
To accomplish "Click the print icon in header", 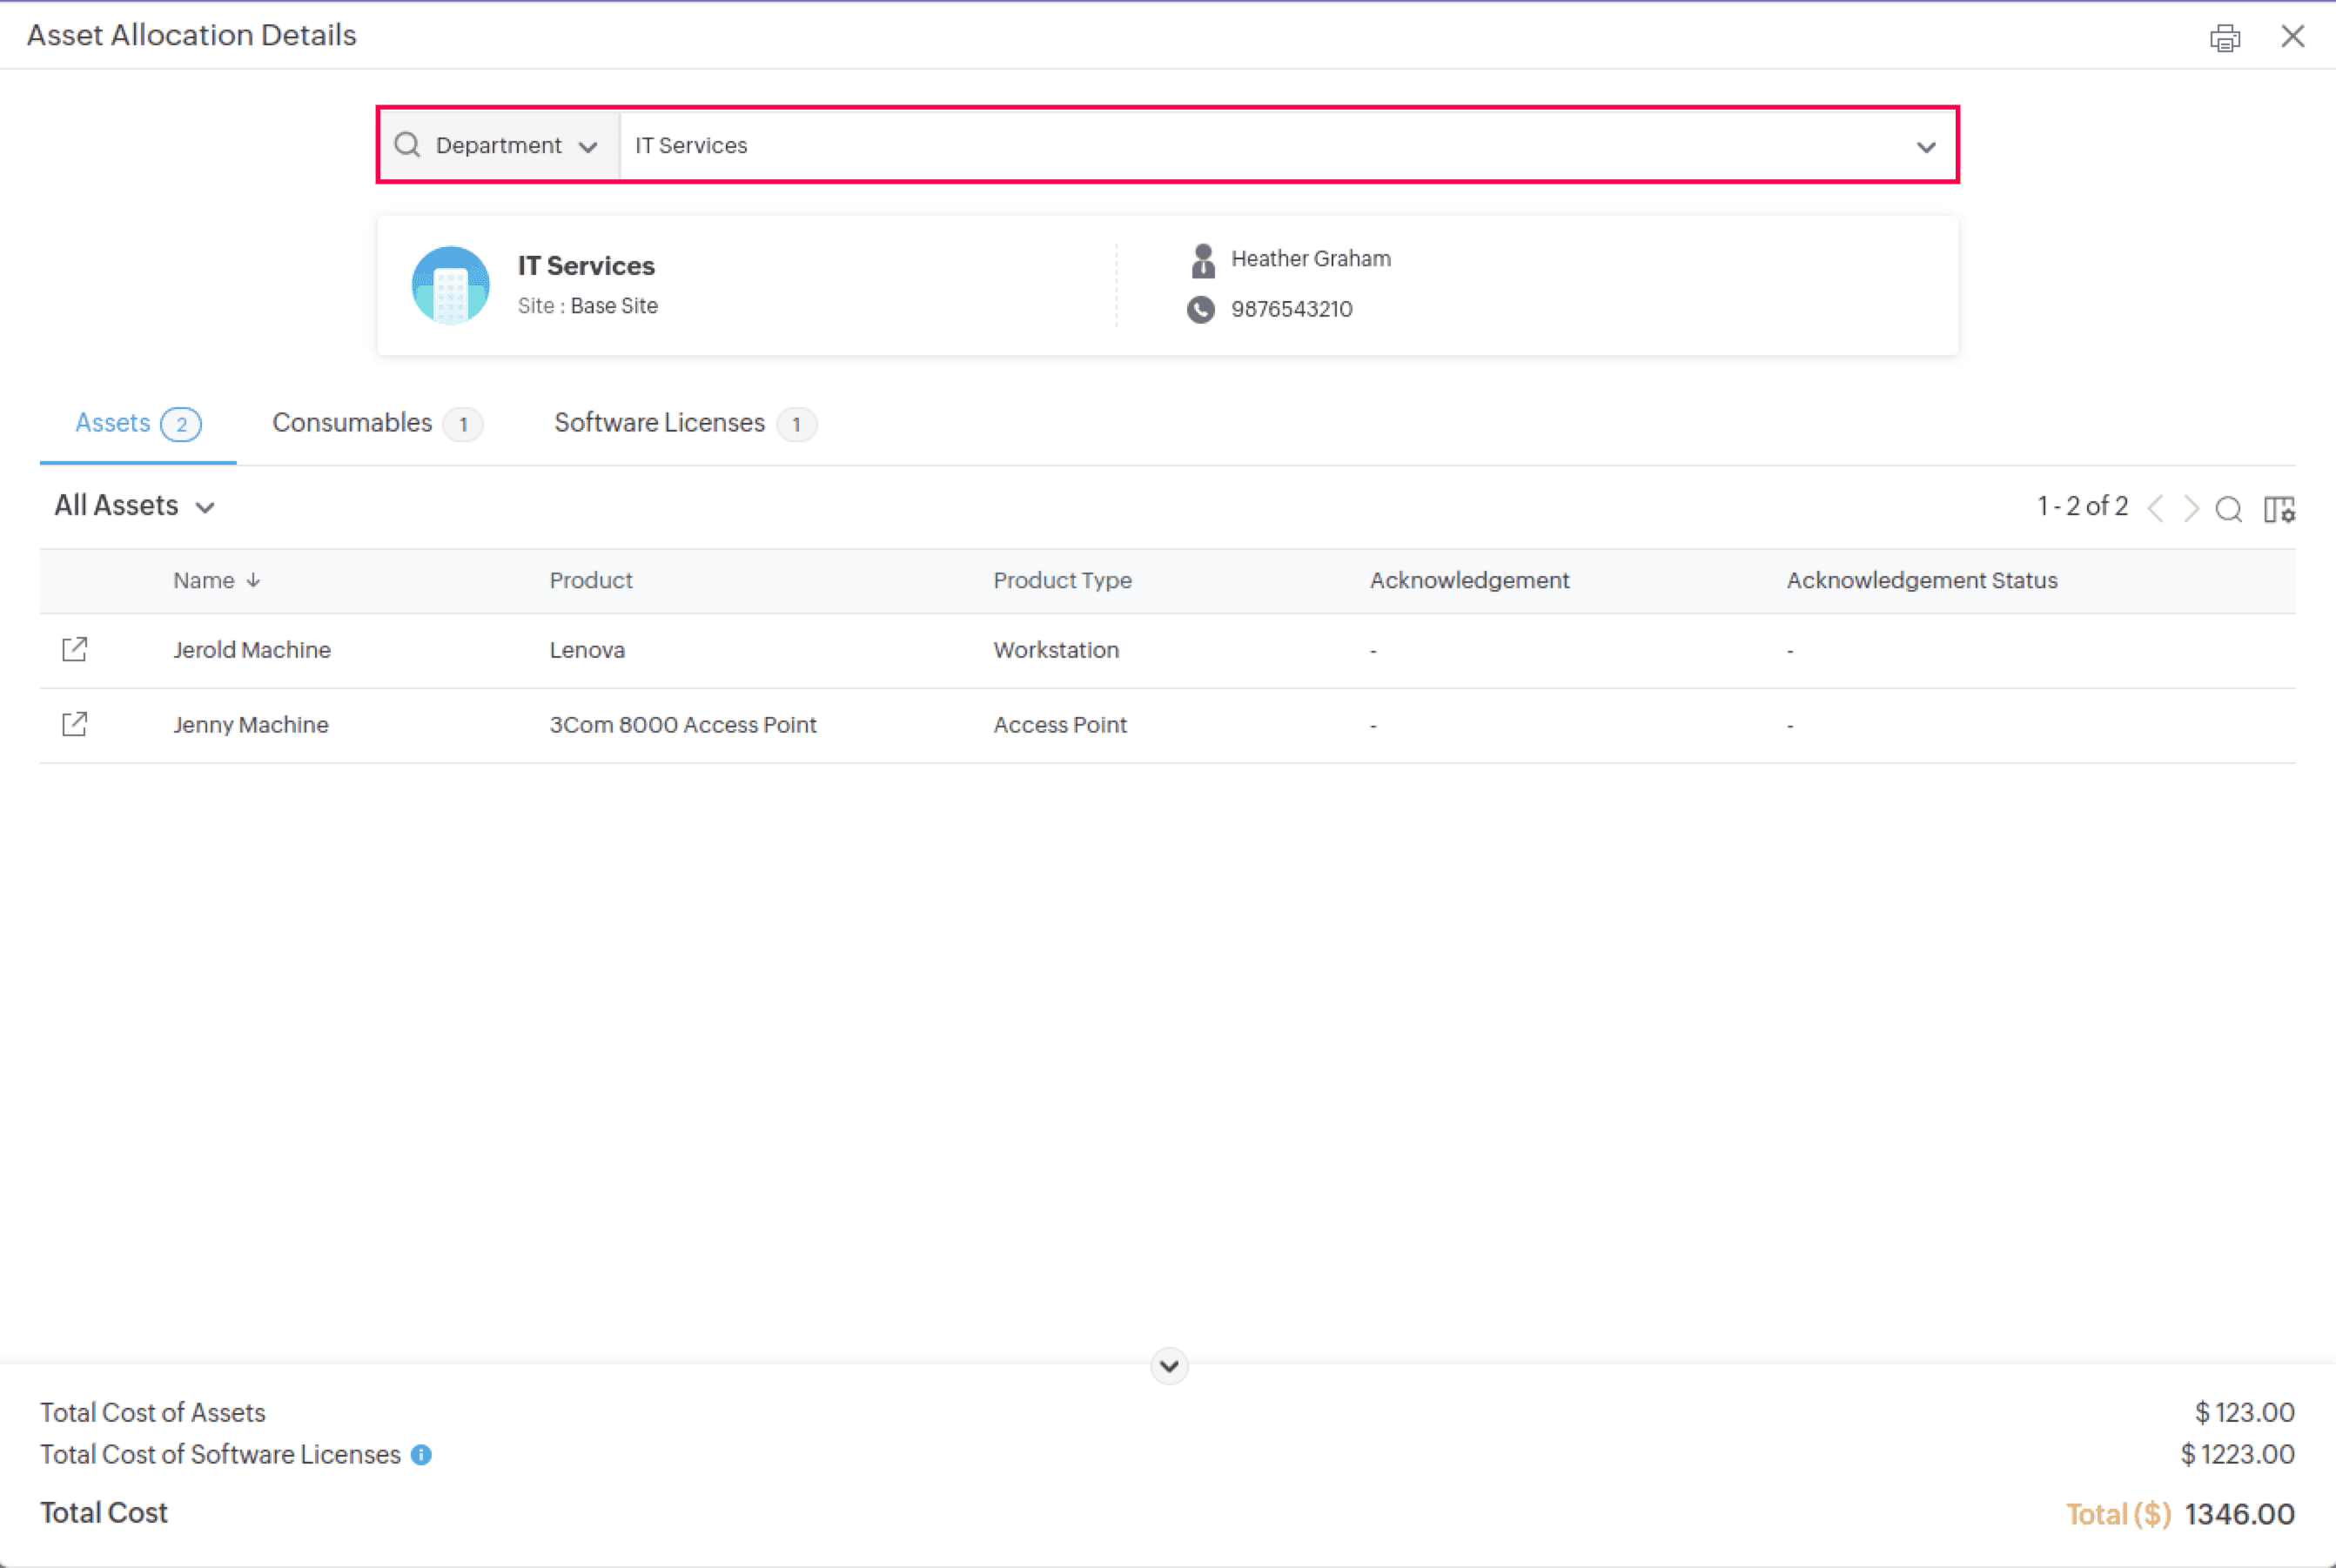I will 2224,38.
